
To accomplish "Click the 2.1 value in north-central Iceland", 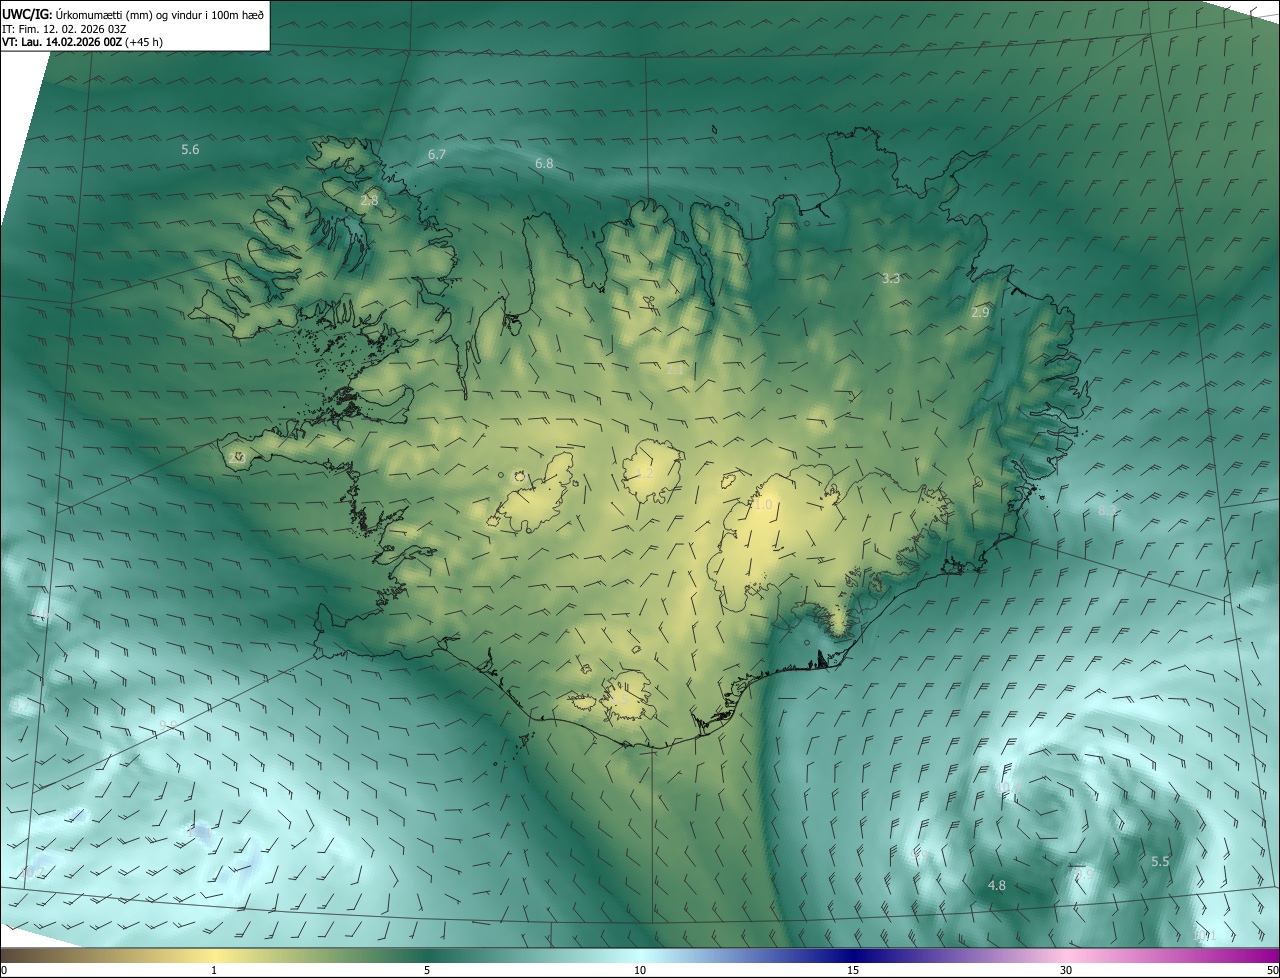I will click(x=676, y=370).
